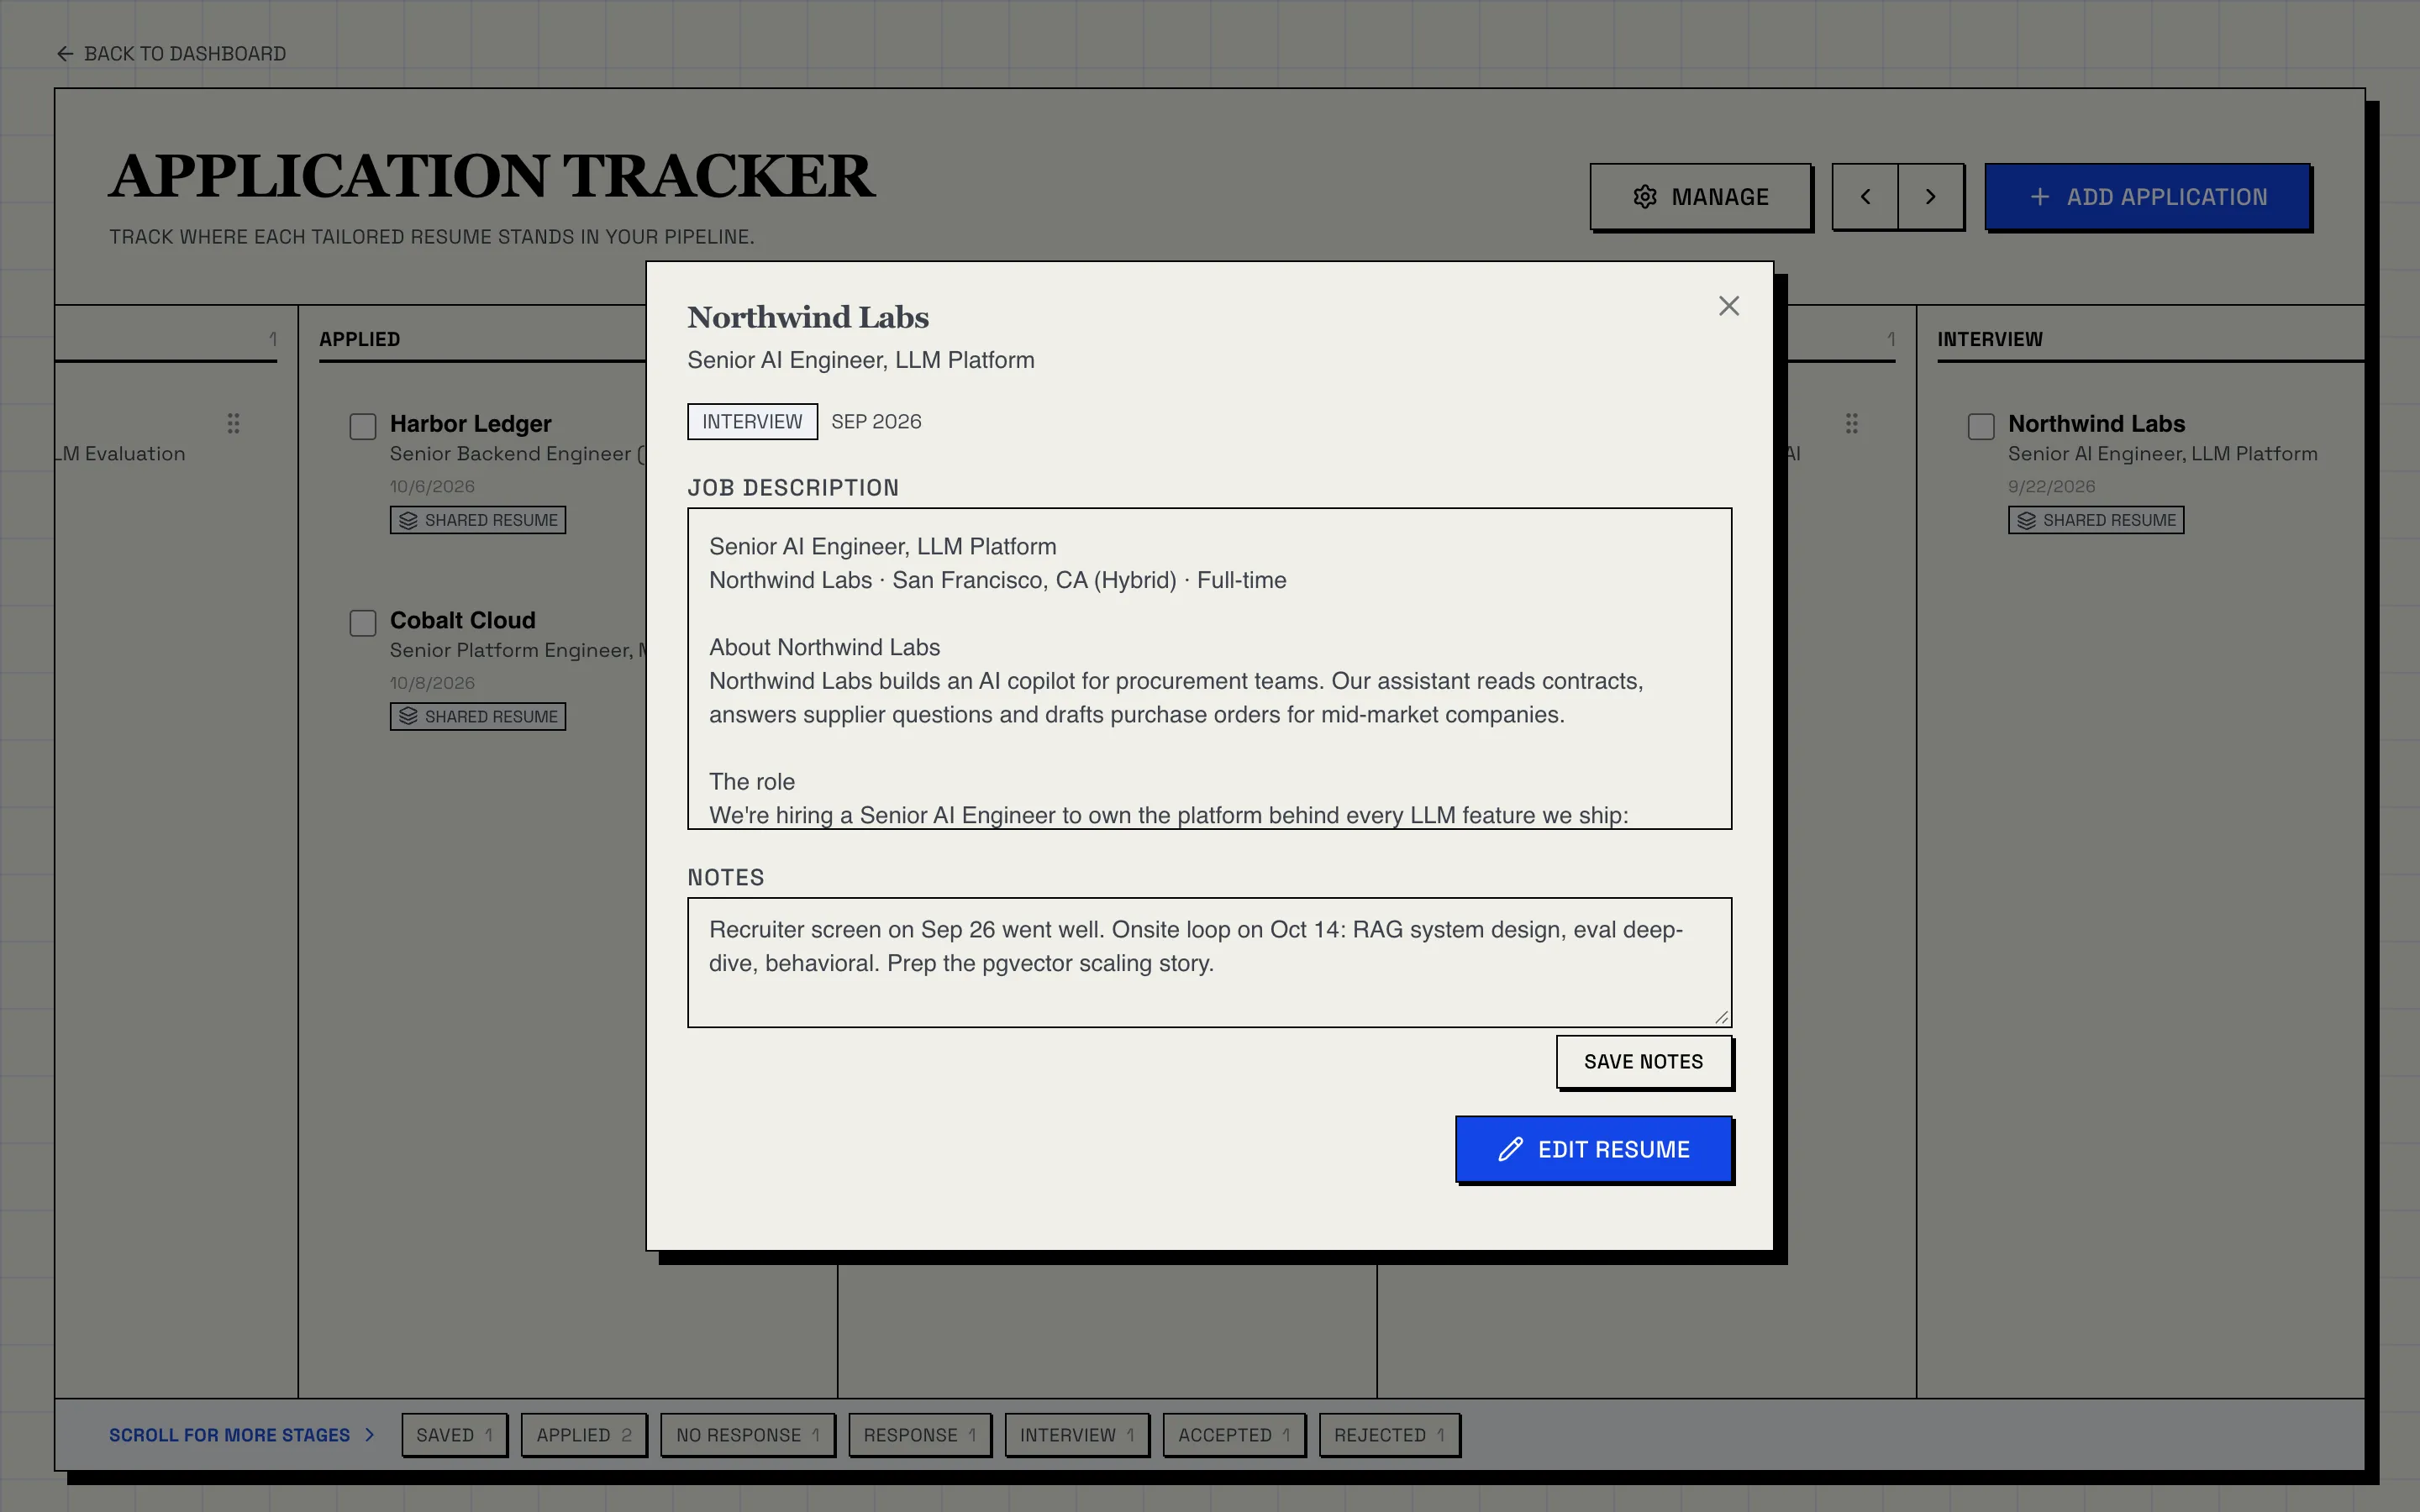Click the plus icon on Add Application

(x=2040, y=197)
